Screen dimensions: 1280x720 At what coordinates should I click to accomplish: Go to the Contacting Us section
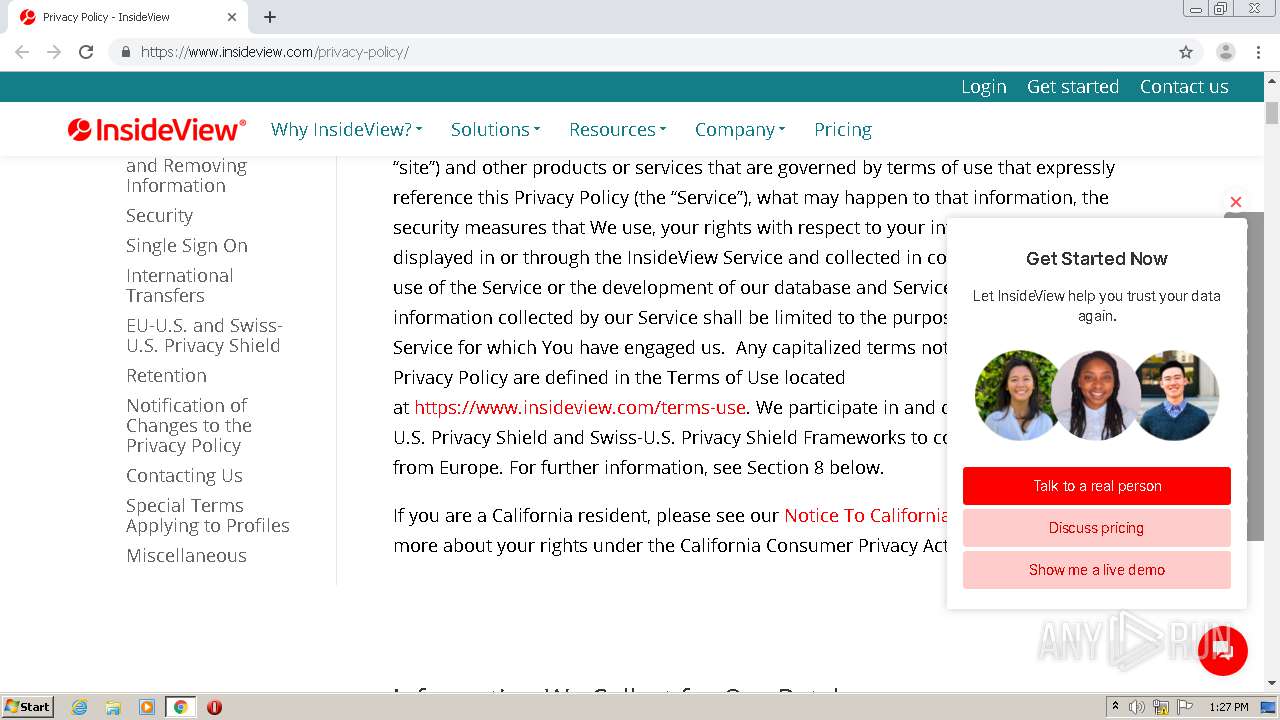pyautogui.click(x=184, y=475)
